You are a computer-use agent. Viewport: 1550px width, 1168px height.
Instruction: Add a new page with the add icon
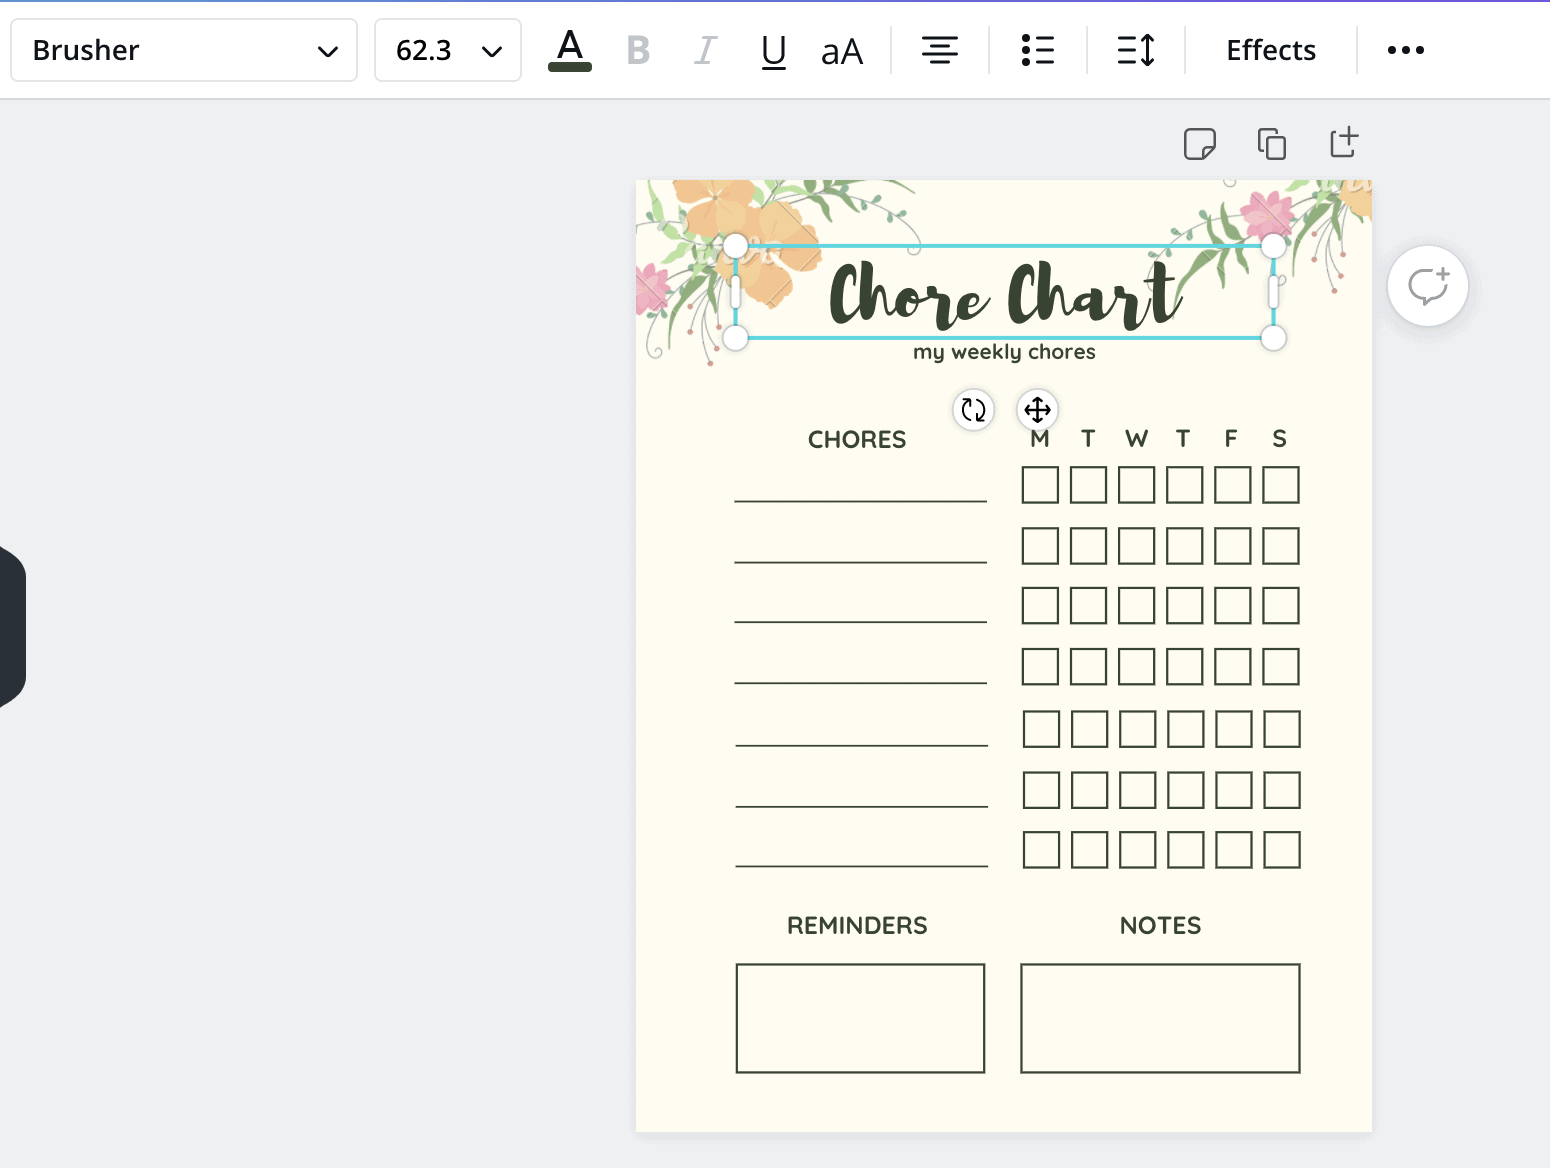point(1343,142)
